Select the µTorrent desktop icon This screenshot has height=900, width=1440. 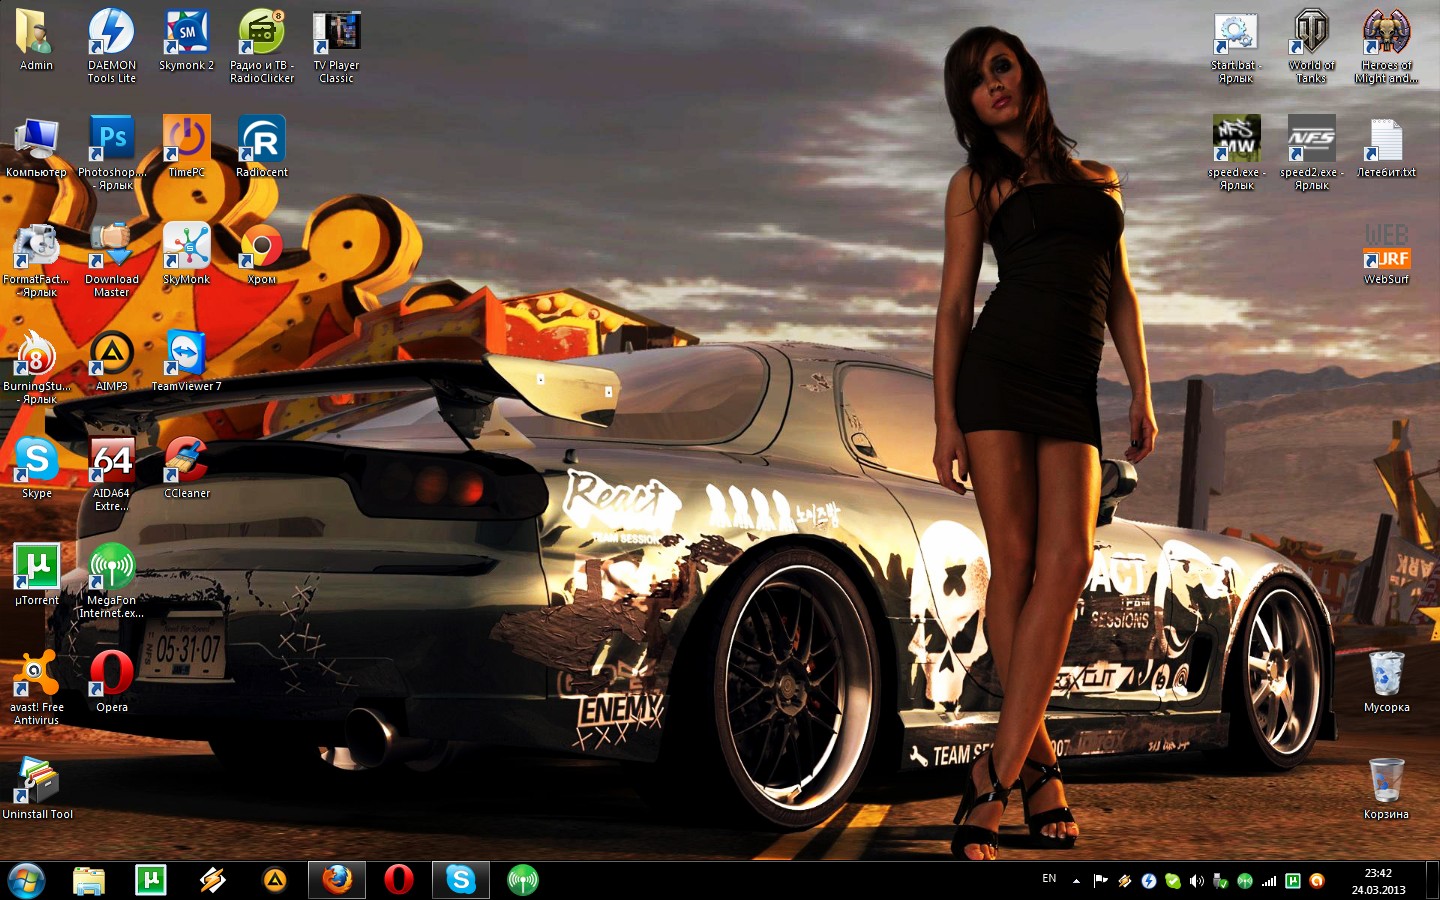click(36, 576)
